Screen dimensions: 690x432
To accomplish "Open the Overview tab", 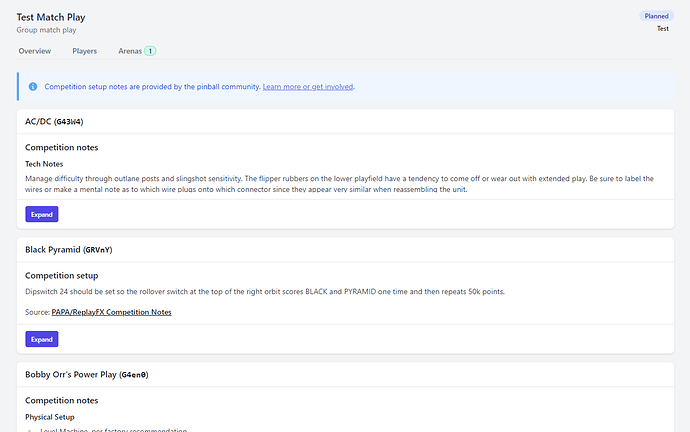I will coord(35,51).
